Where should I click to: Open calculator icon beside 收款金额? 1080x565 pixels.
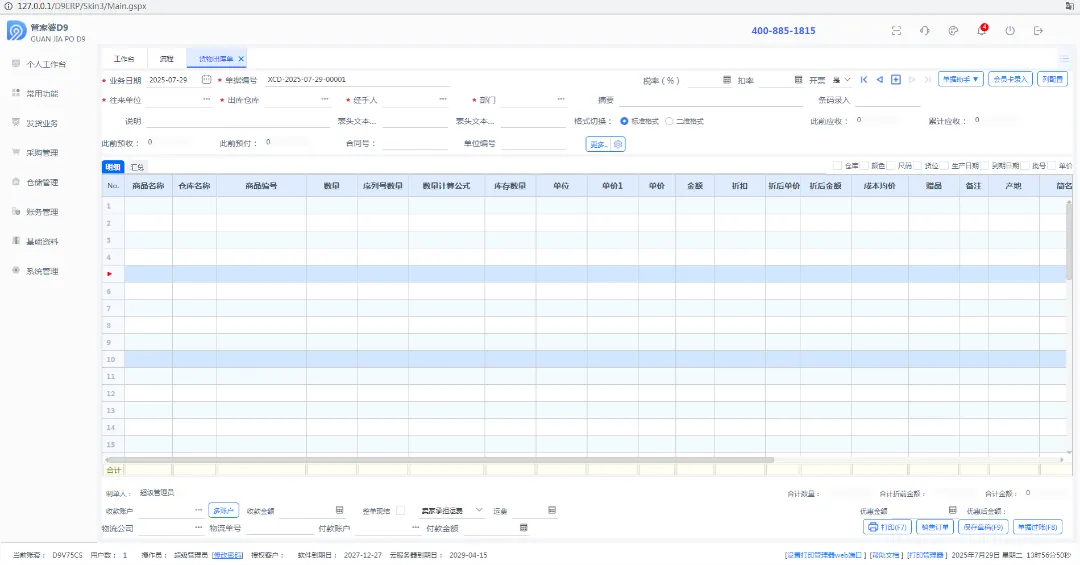pyautogui.click(x=339, y=511)
